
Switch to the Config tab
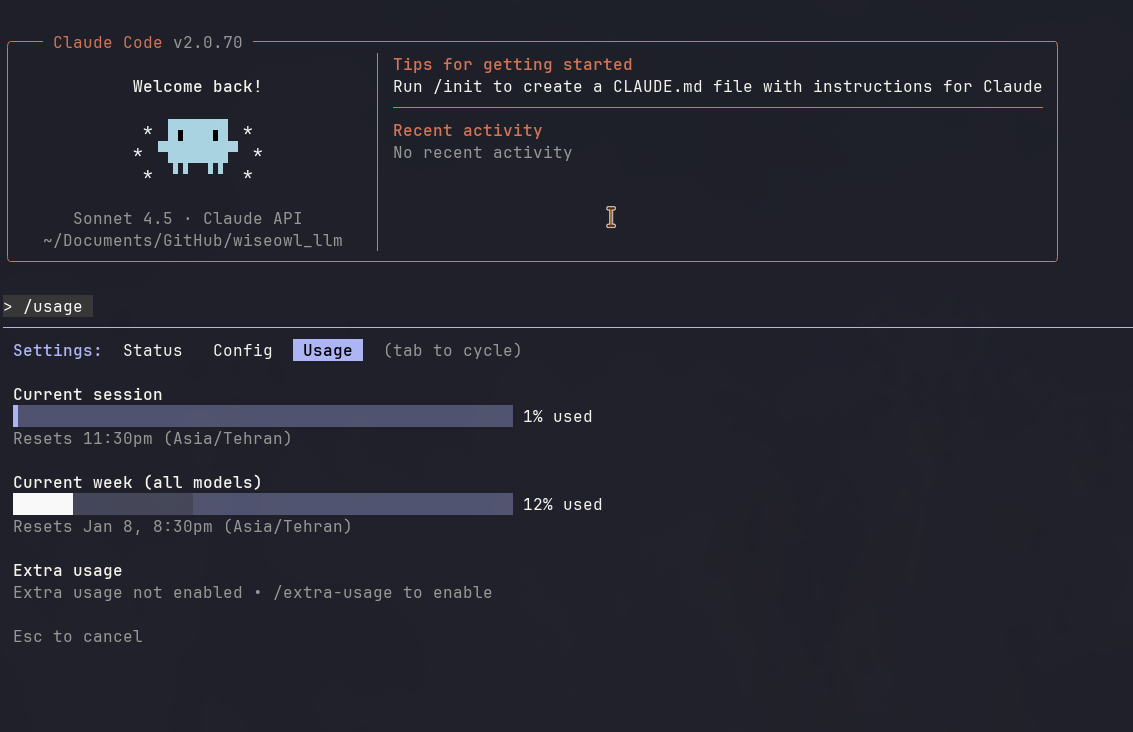tap(242, 350)
